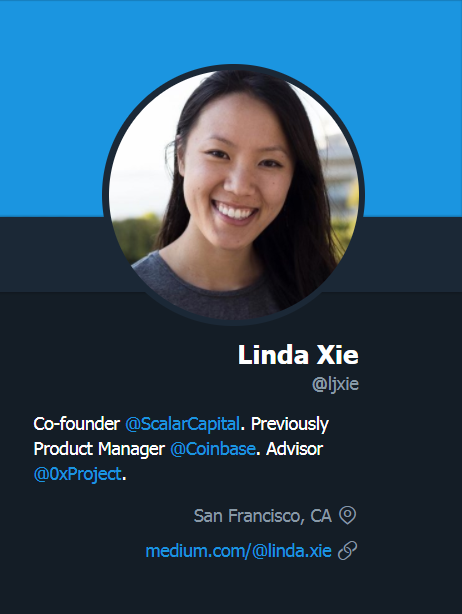The width and height of the screenshot is (462, 614).
Task: Click the word Co-founder in bio
Action: [x=76, y=424]
